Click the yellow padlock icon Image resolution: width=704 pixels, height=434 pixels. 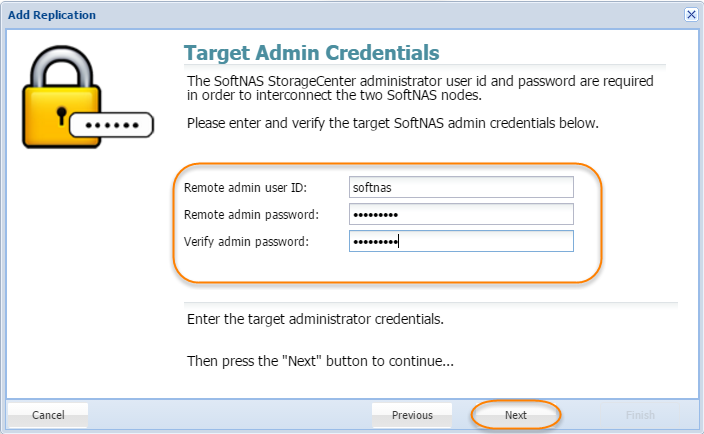click(x=62, y=96)
